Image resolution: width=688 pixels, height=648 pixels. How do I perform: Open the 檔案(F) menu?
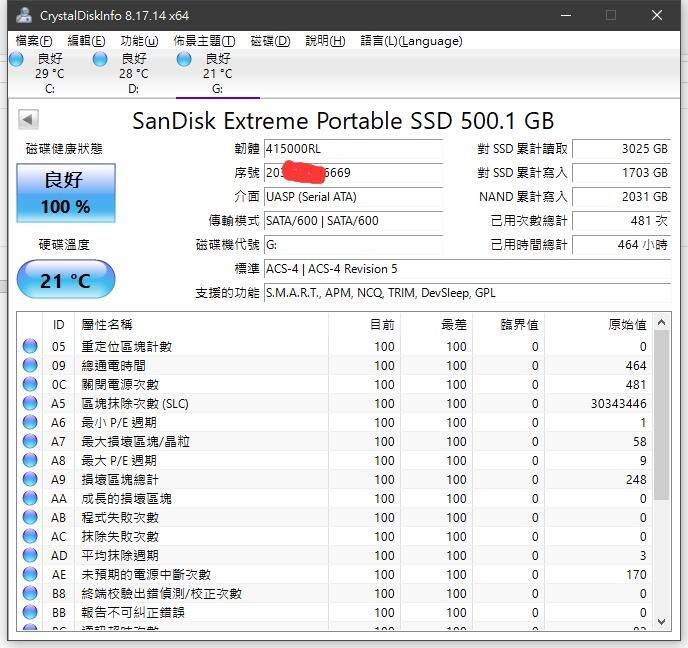click(34, 41)
